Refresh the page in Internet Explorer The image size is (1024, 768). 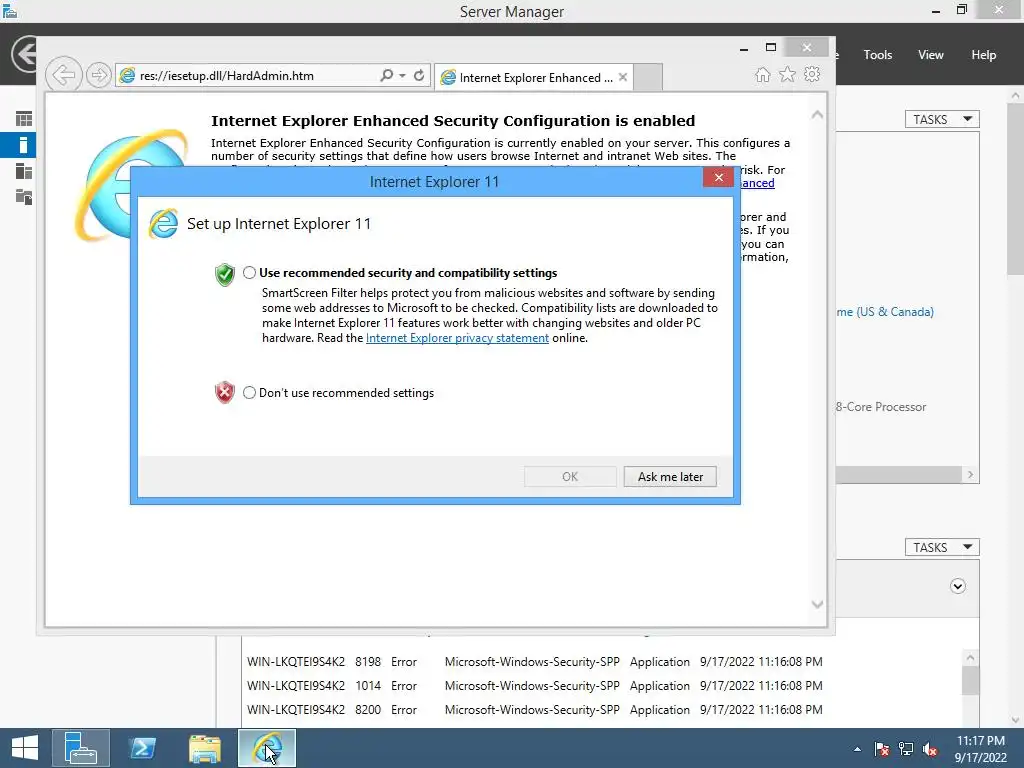(x=419, y=76)
